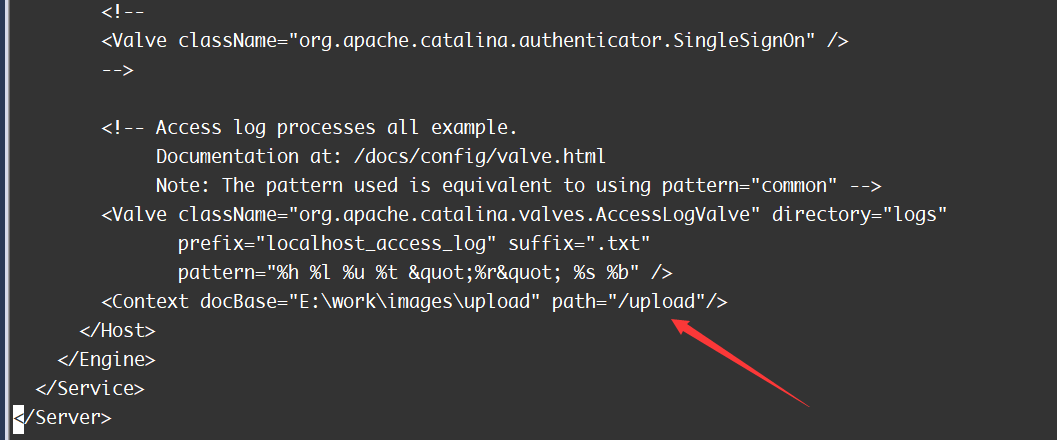1057x440 pixels.
Task: Click the closing Engine tag
Action: (106, 359)
